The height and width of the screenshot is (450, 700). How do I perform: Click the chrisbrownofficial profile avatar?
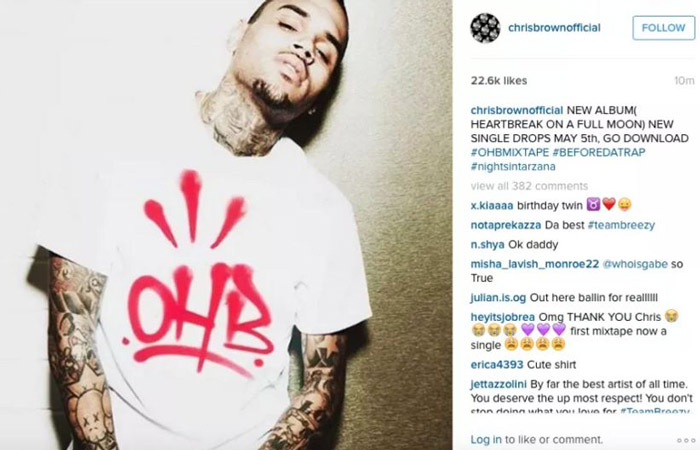tap(485, 28)
